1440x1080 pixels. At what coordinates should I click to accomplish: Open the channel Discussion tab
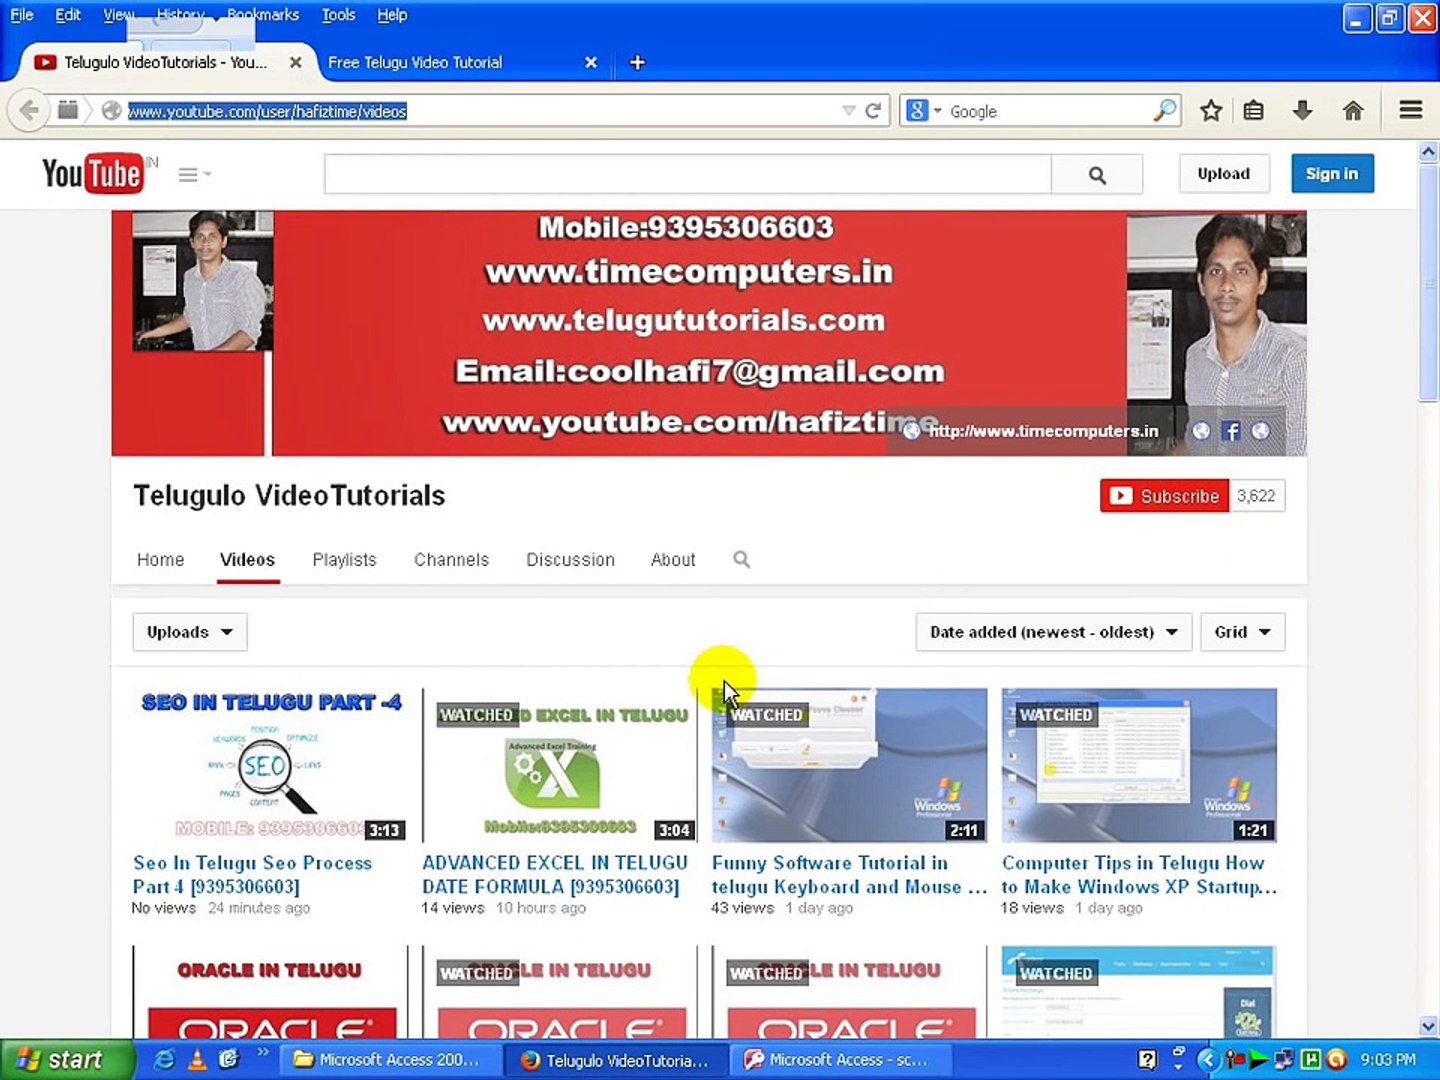coord(571,560)
